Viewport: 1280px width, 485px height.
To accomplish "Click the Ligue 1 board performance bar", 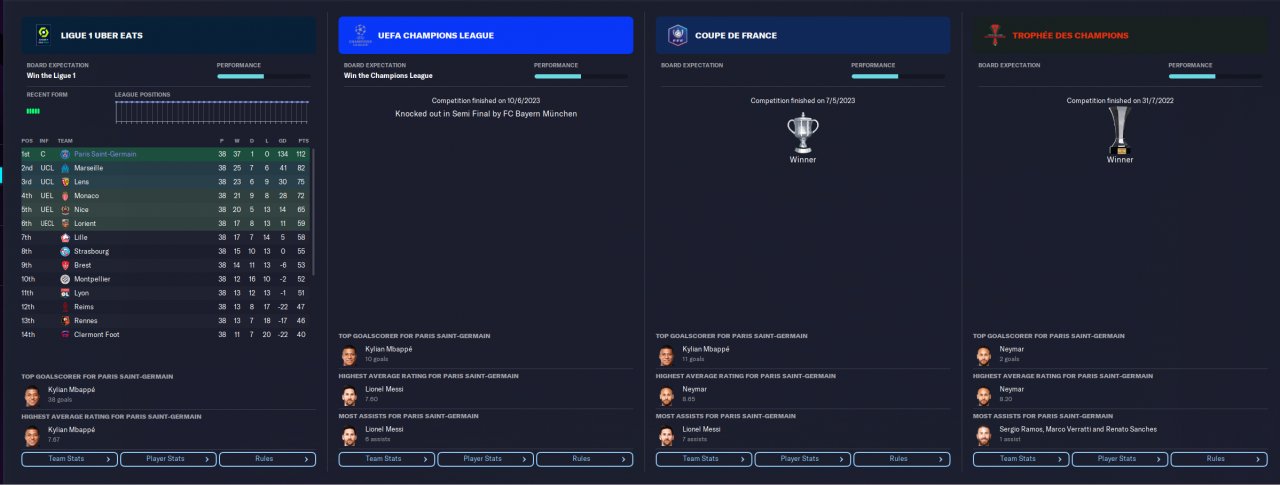I will coord(263,76).
